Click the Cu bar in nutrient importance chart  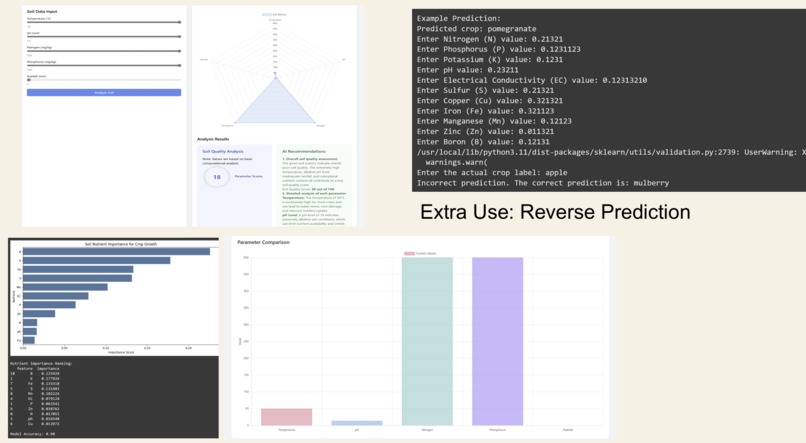[29, 340]
